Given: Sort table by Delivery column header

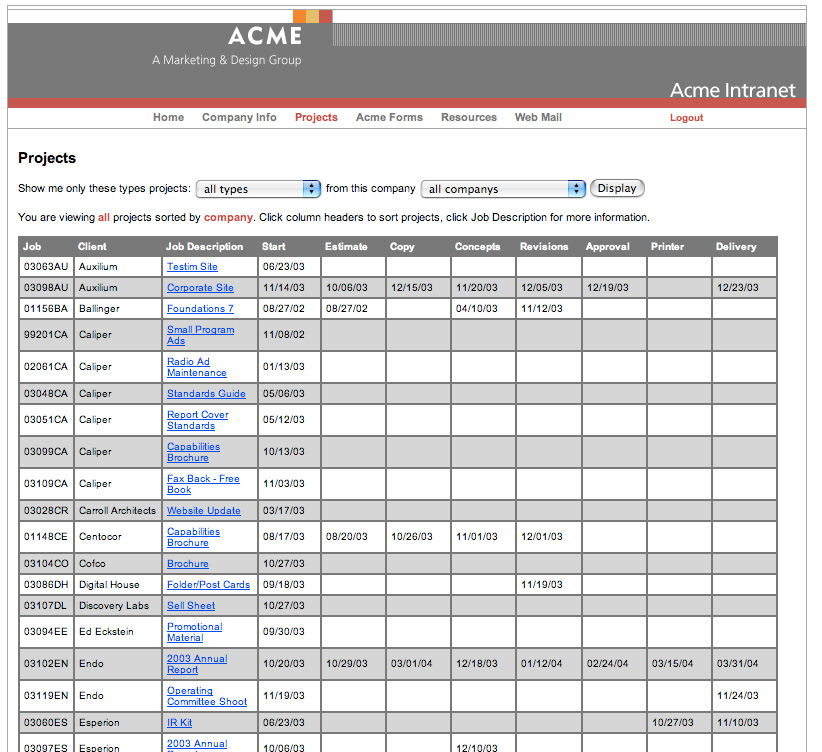Looking at the screenshot, I should pos(736,247).
